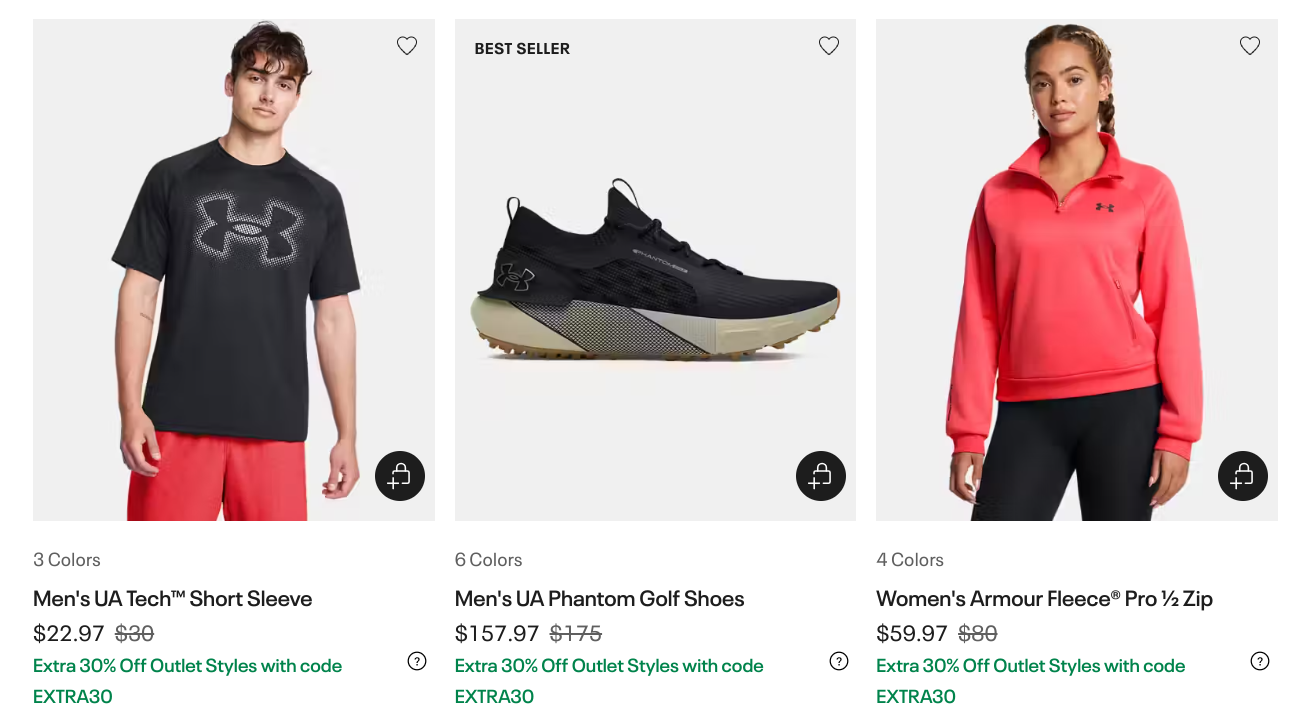This screenshot has height=715, width=1303.
Task: Open Men's UA Phantom Golf Shoes title
Action: pyautogui.click(x=599, y=599)
